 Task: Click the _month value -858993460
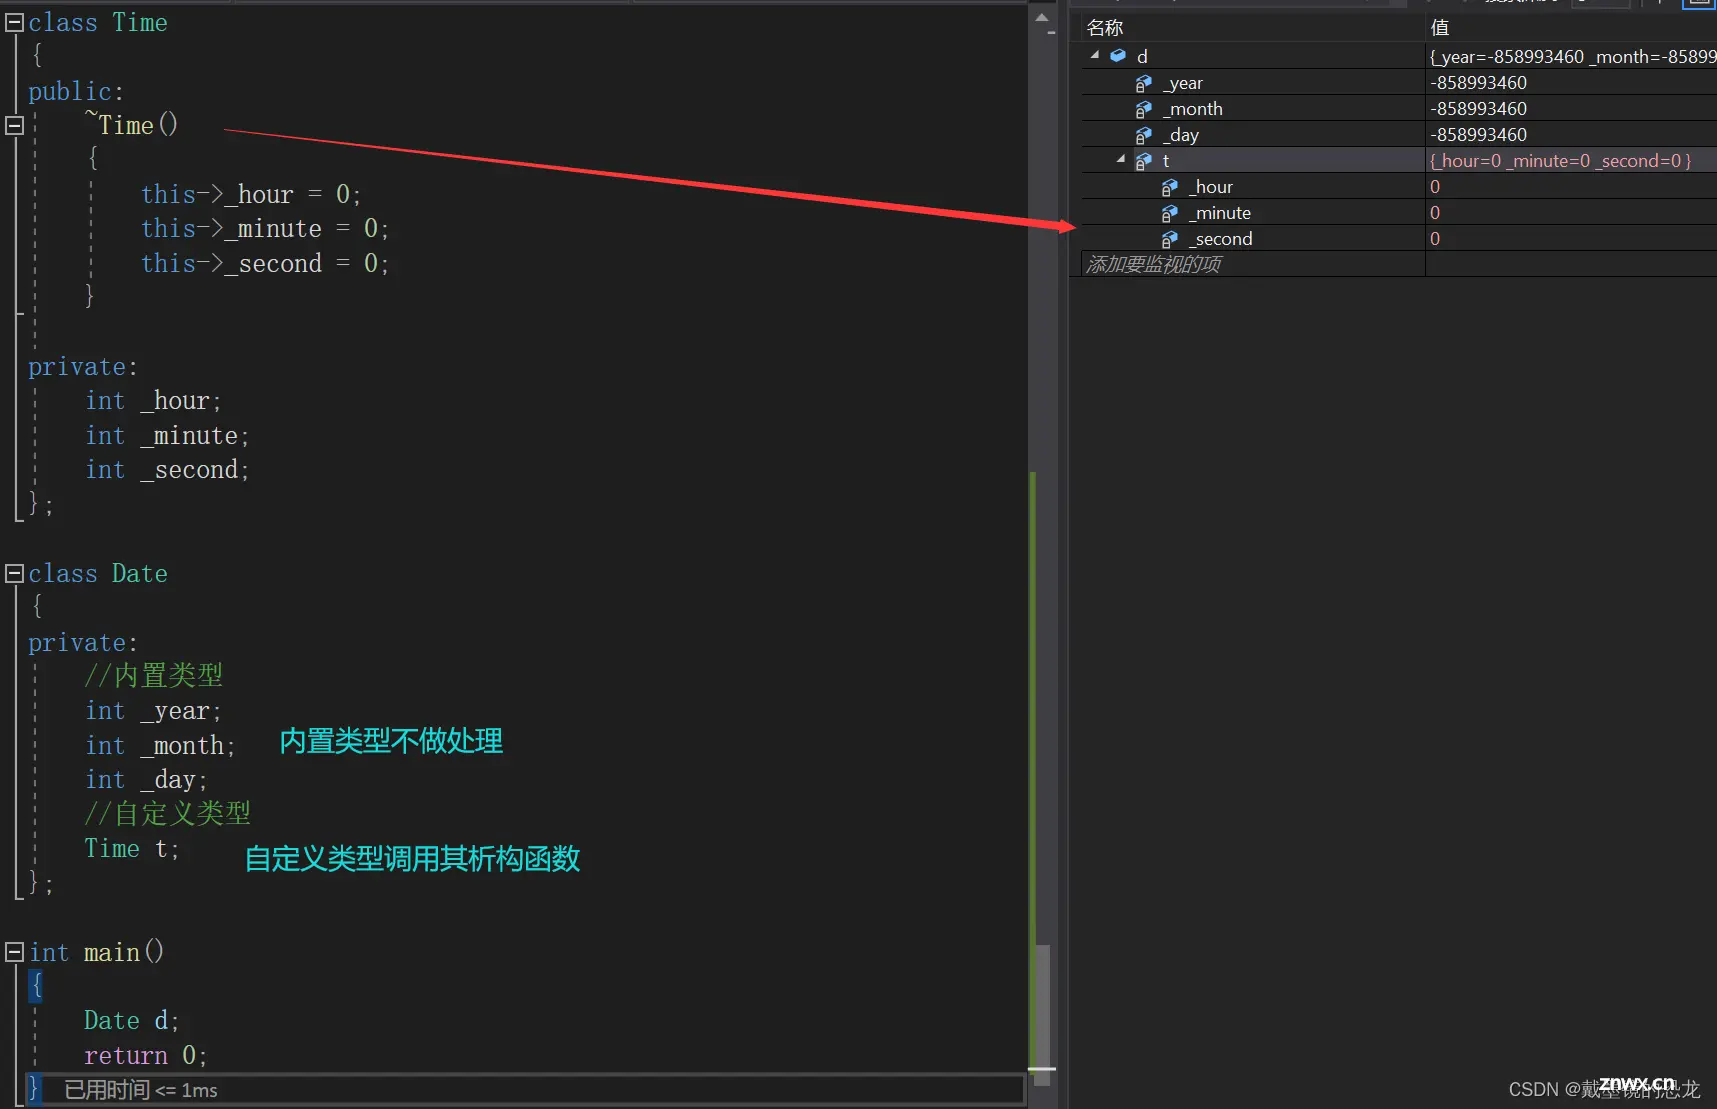(x=1478, y=109)
